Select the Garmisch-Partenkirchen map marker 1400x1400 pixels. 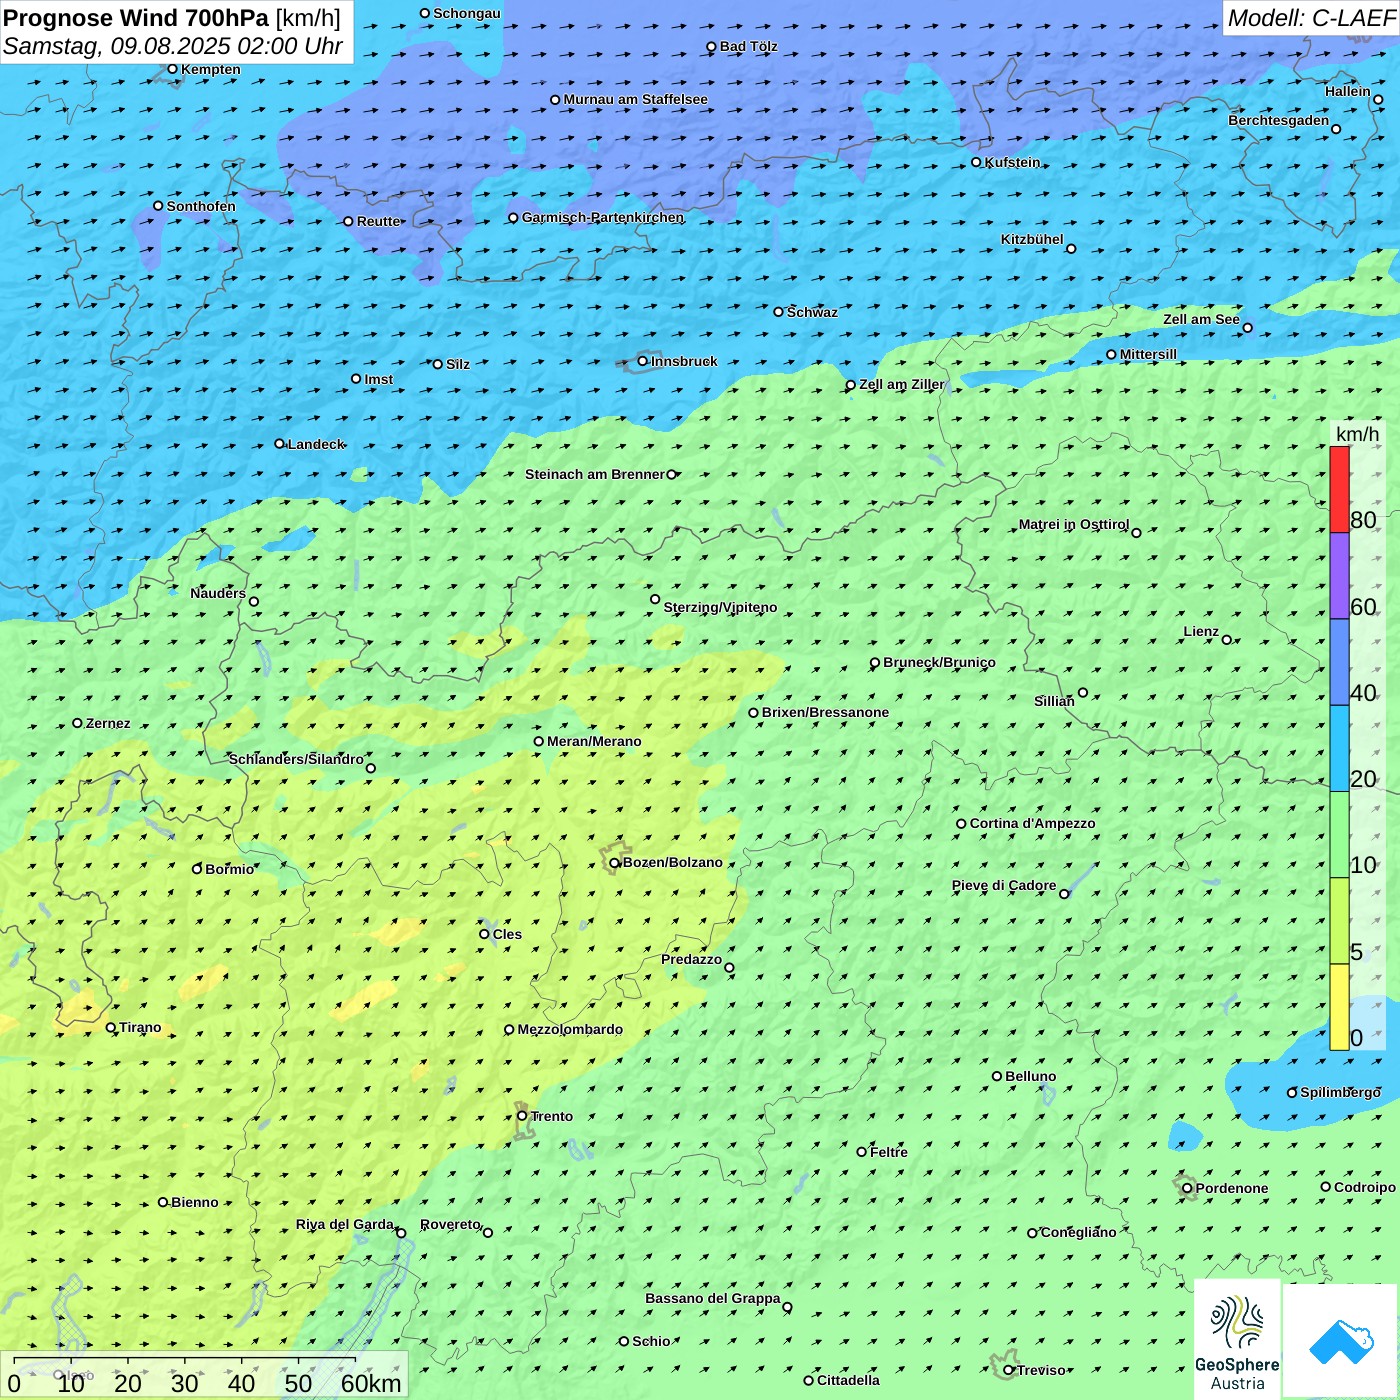513,218
